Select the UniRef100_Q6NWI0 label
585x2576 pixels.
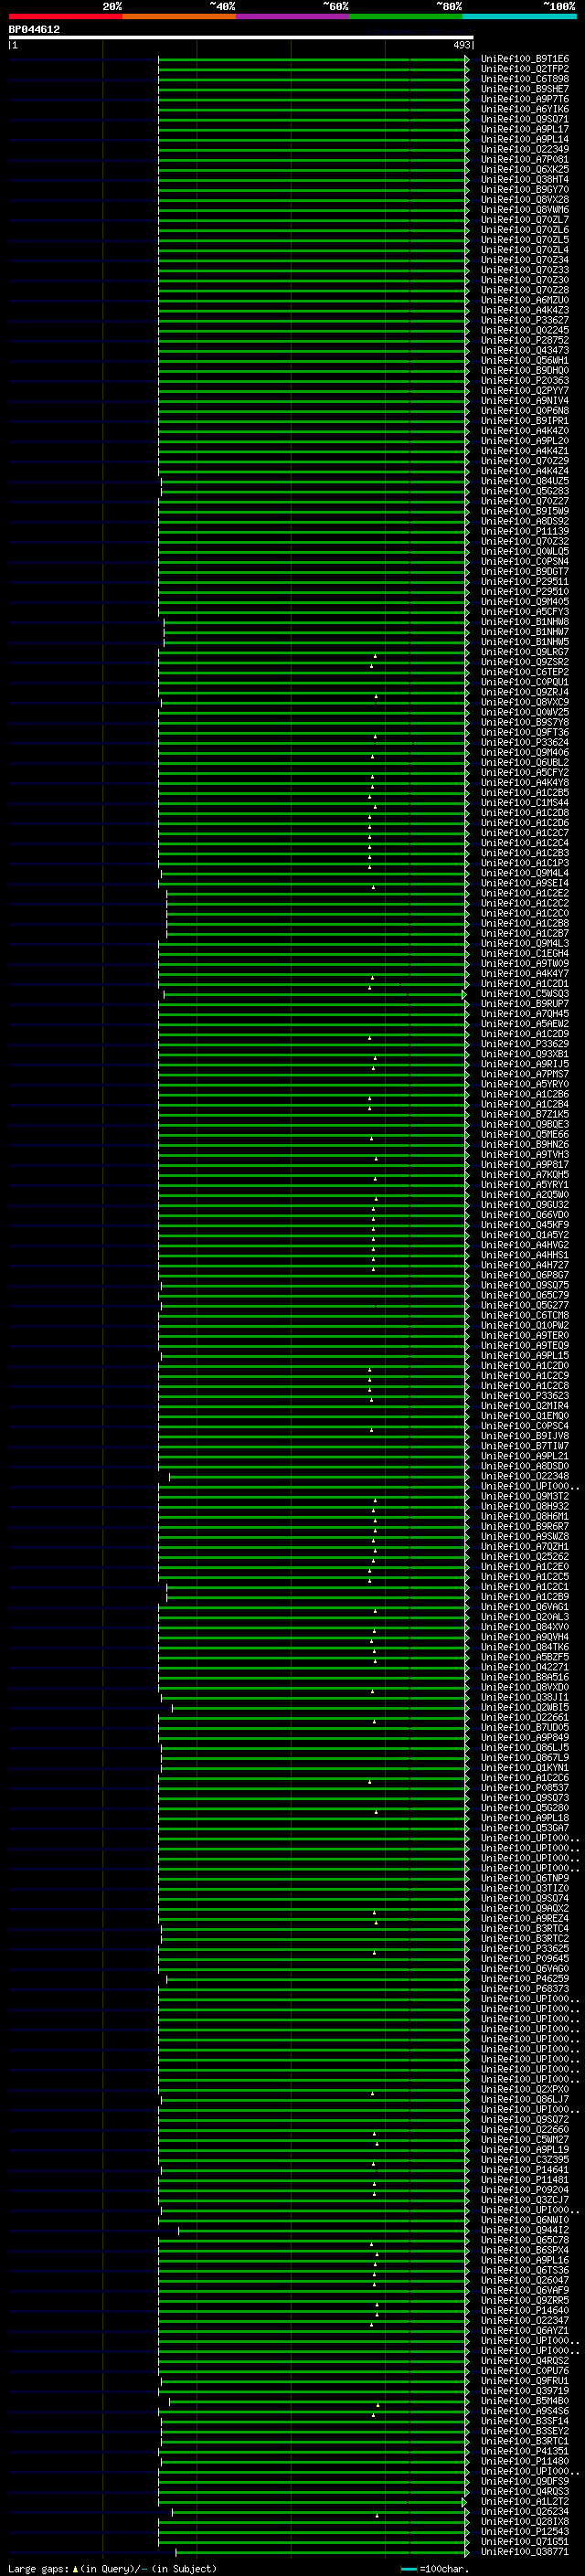[525, 2220]
